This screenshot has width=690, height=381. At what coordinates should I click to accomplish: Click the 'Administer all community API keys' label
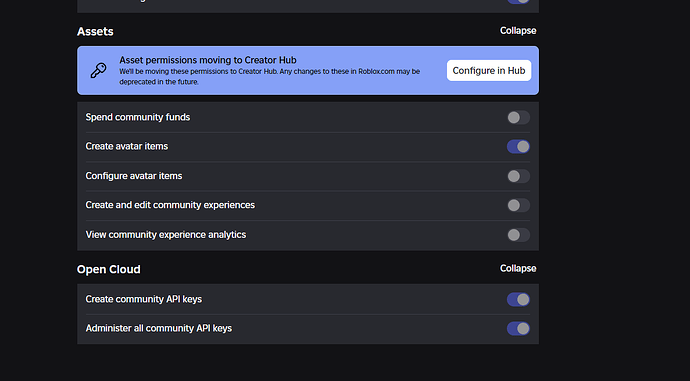(x=158, y=328)
